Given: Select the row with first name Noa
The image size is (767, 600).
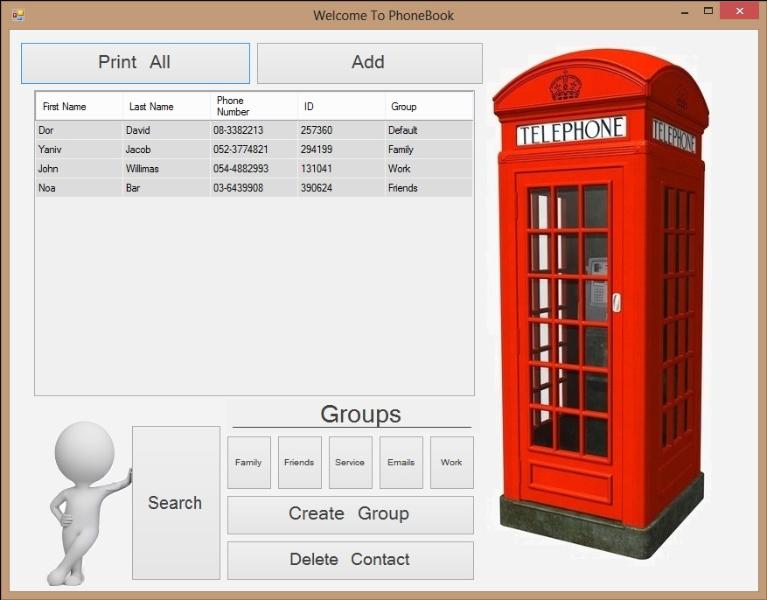Looking at the screenshot, I should (x=254, y=188).
